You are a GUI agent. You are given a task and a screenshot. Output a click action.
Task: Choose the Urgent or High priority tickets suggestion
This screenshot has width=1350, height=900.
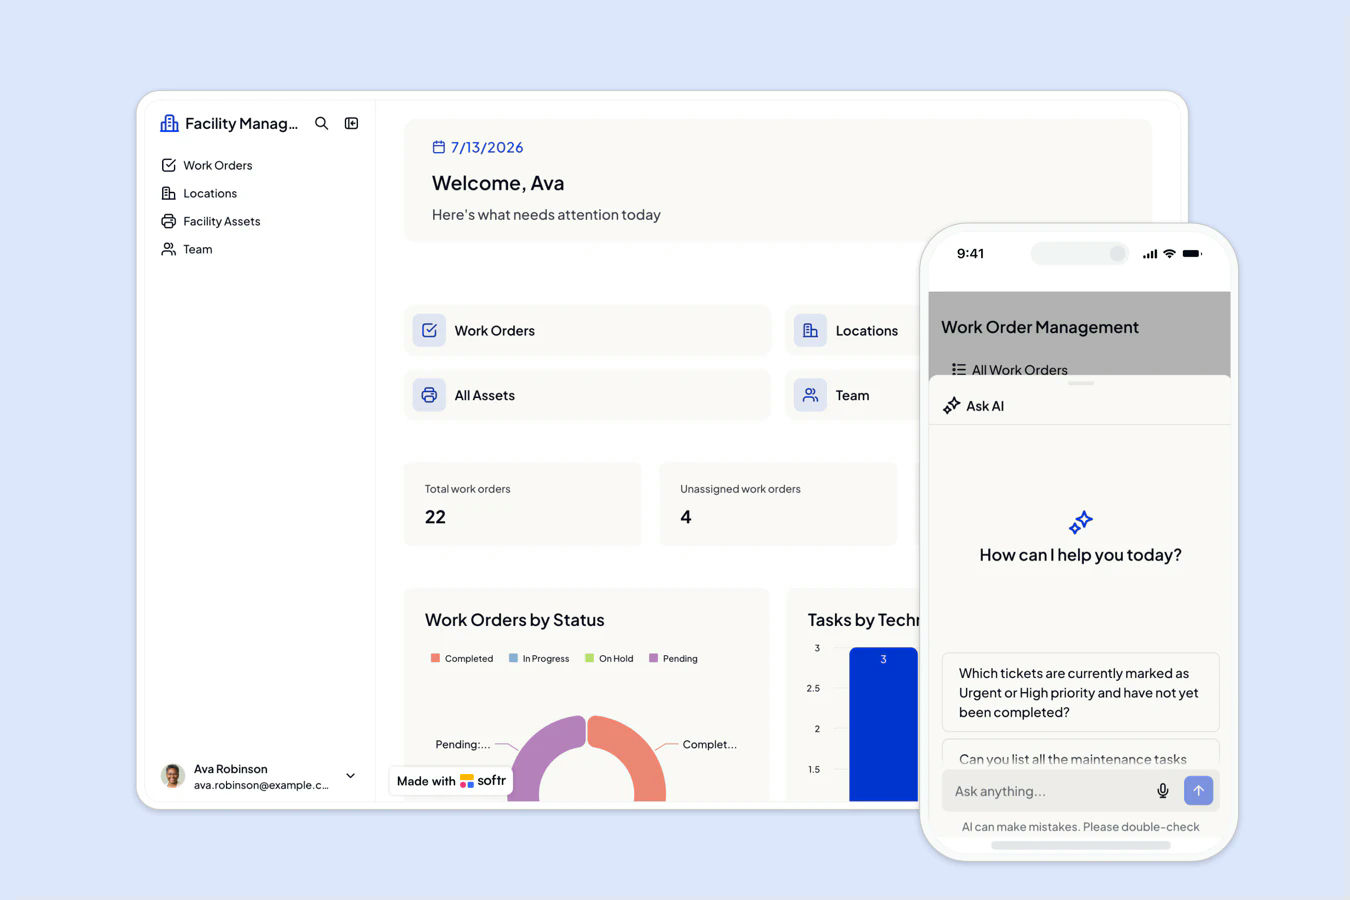[1080, 692]
